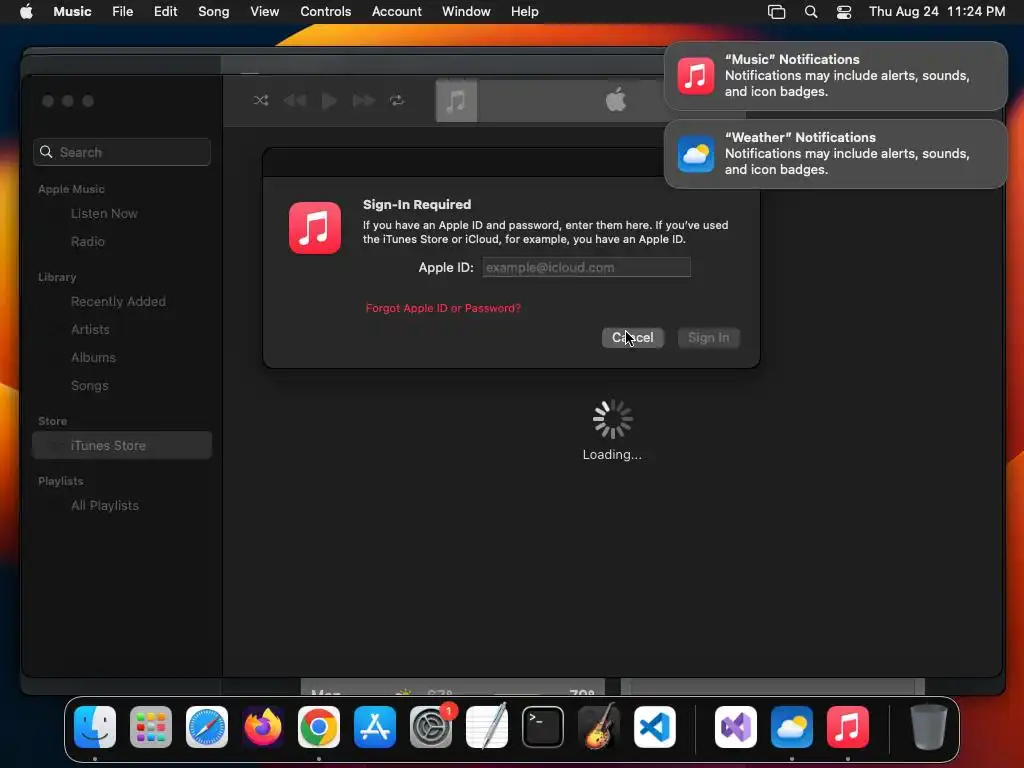Open the Song menu
1024x768 pixels.
coord(214,11)
